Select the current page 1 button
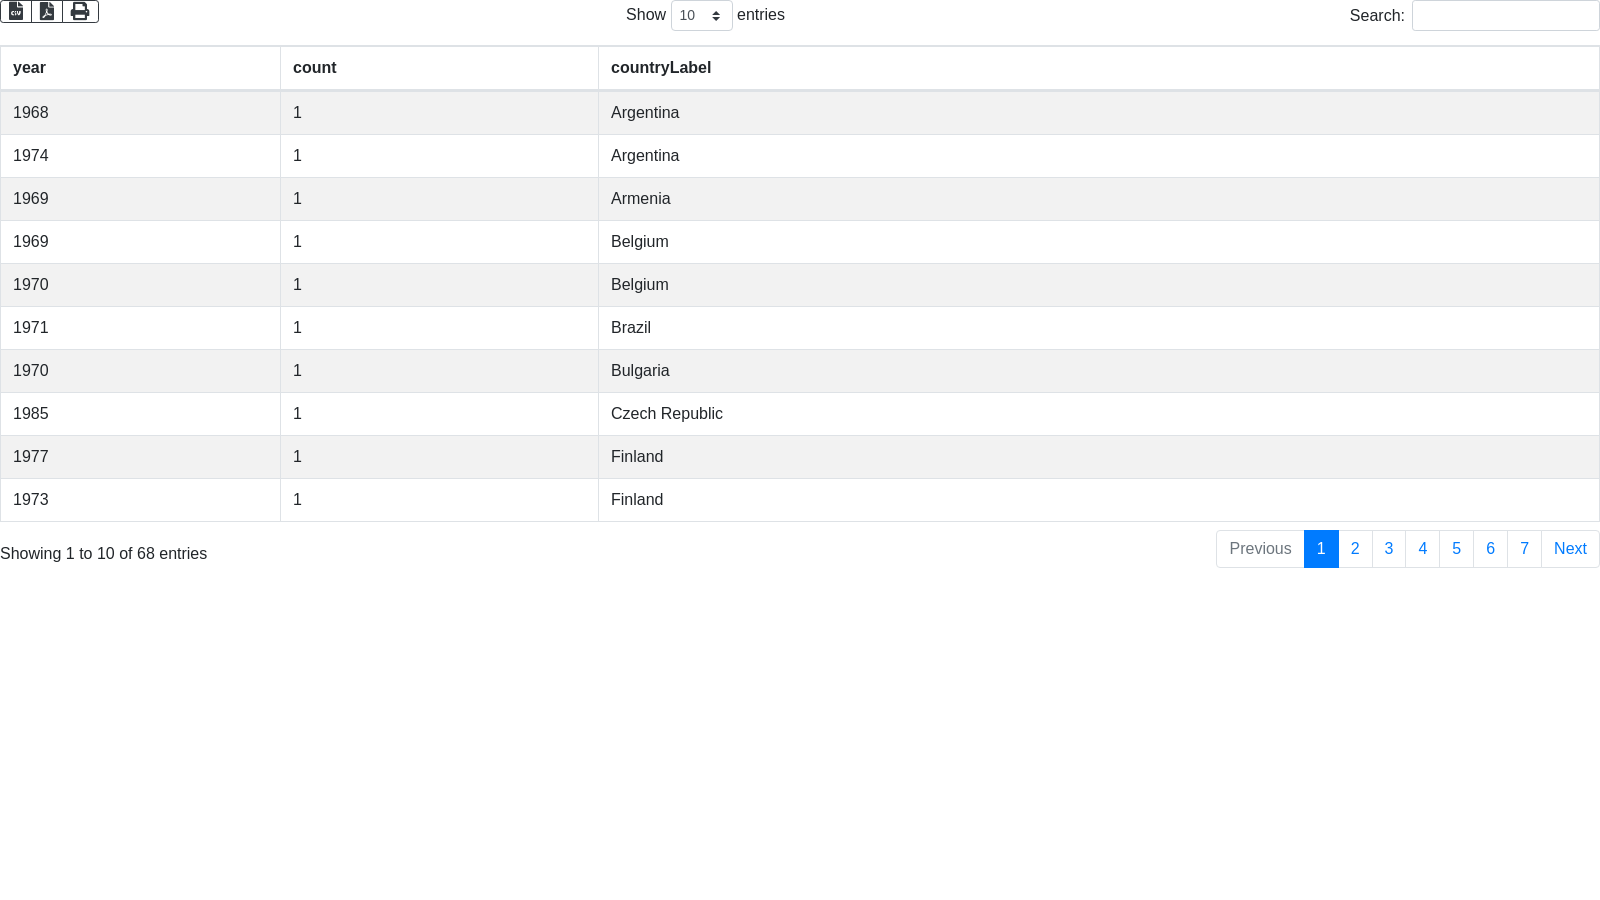The height and width of the screenshot is (900, 1600). click(1321, 549)
